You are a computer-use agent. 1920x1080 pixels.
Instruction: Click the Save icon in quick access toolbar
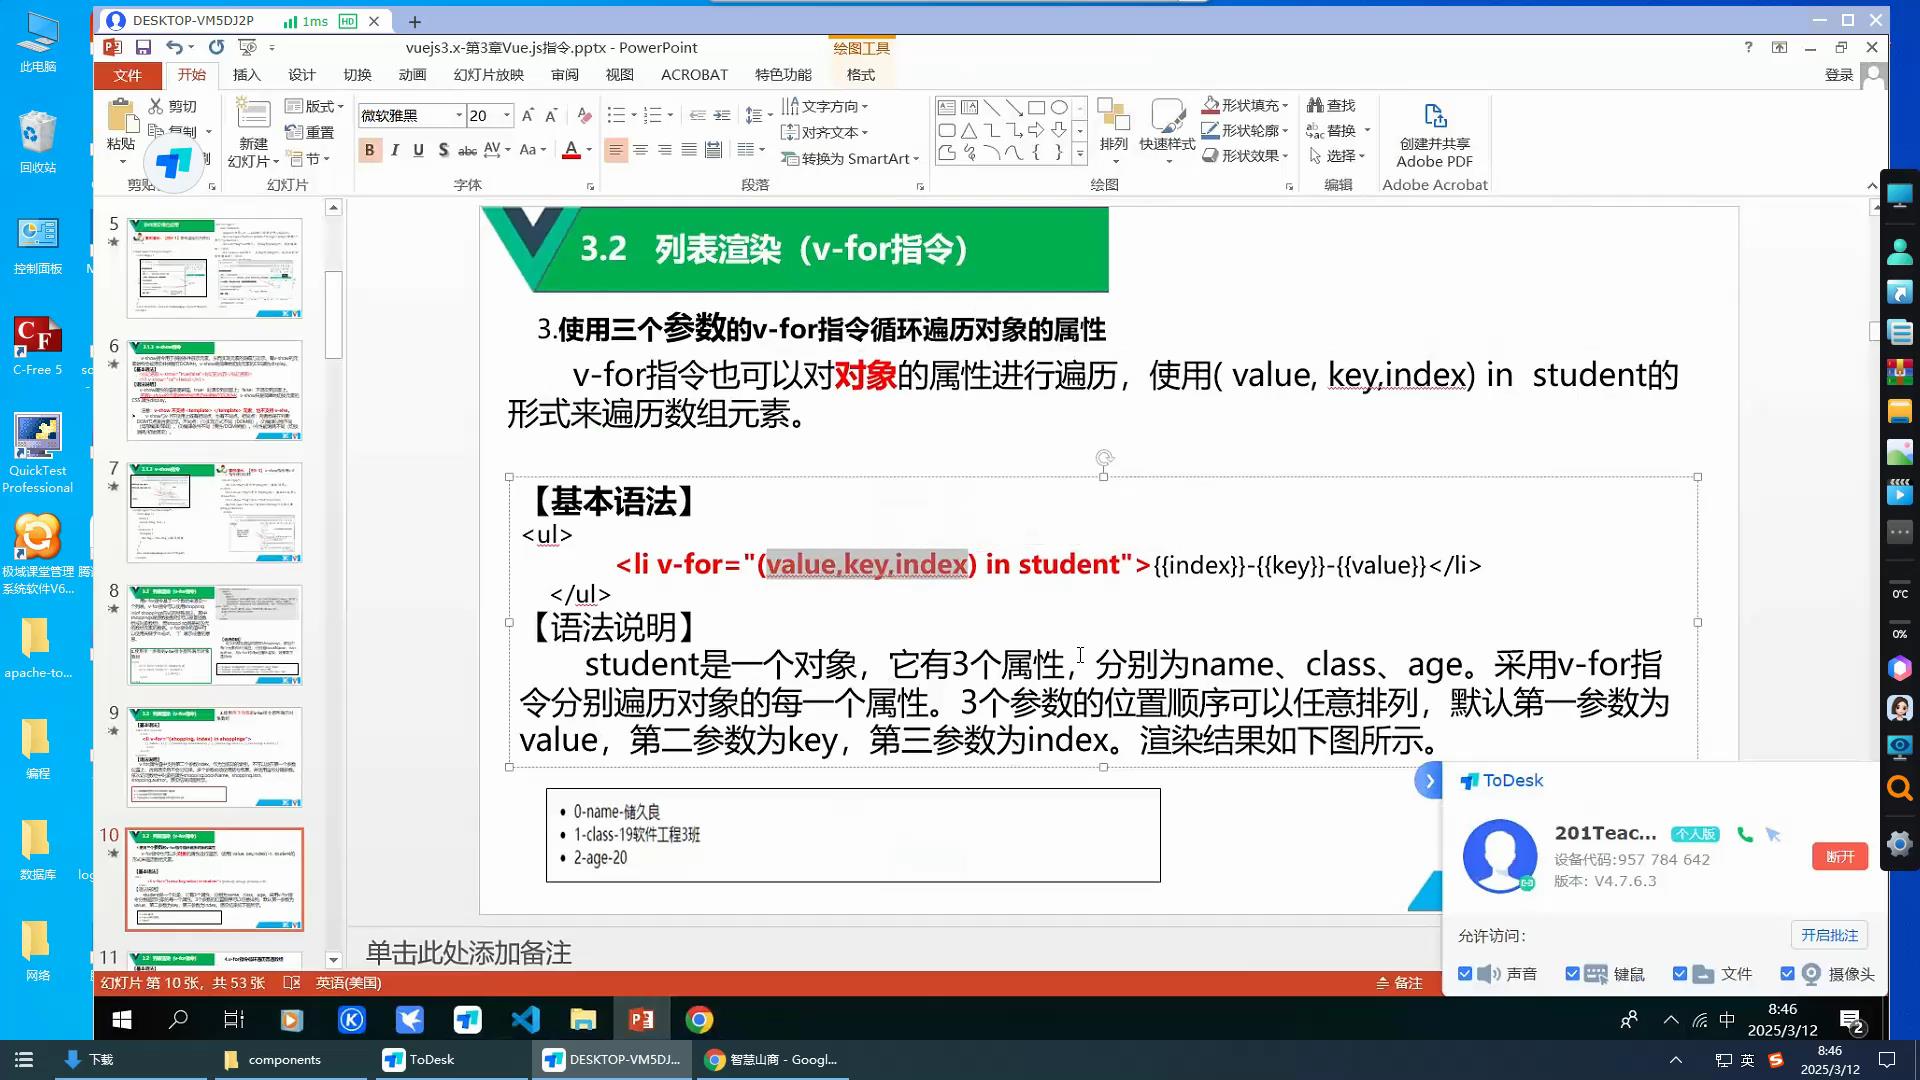(143, 47)
